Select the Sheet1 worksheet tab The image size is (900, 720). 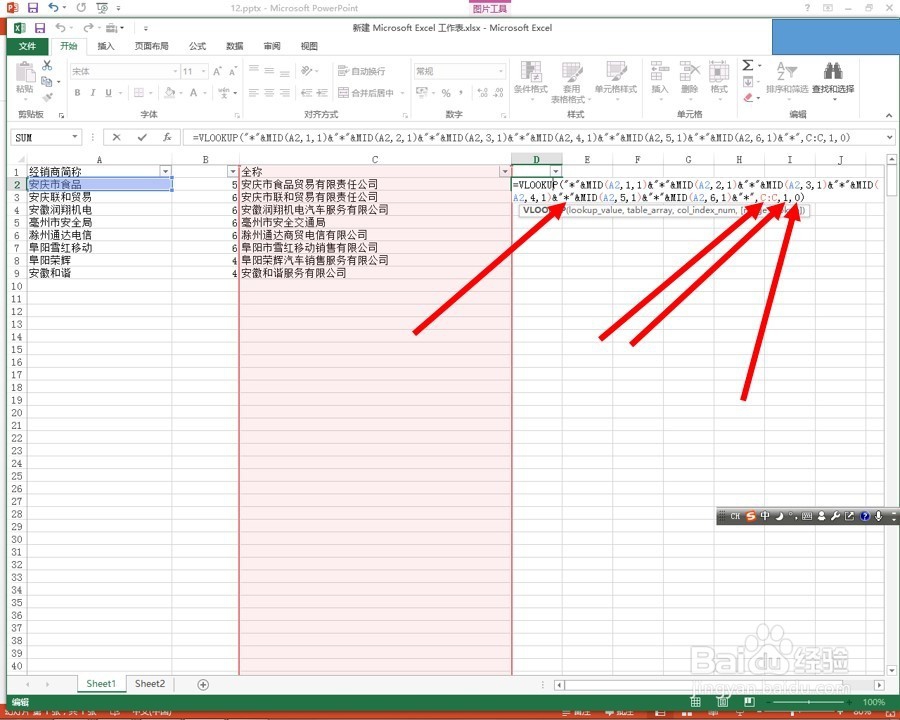101,683
